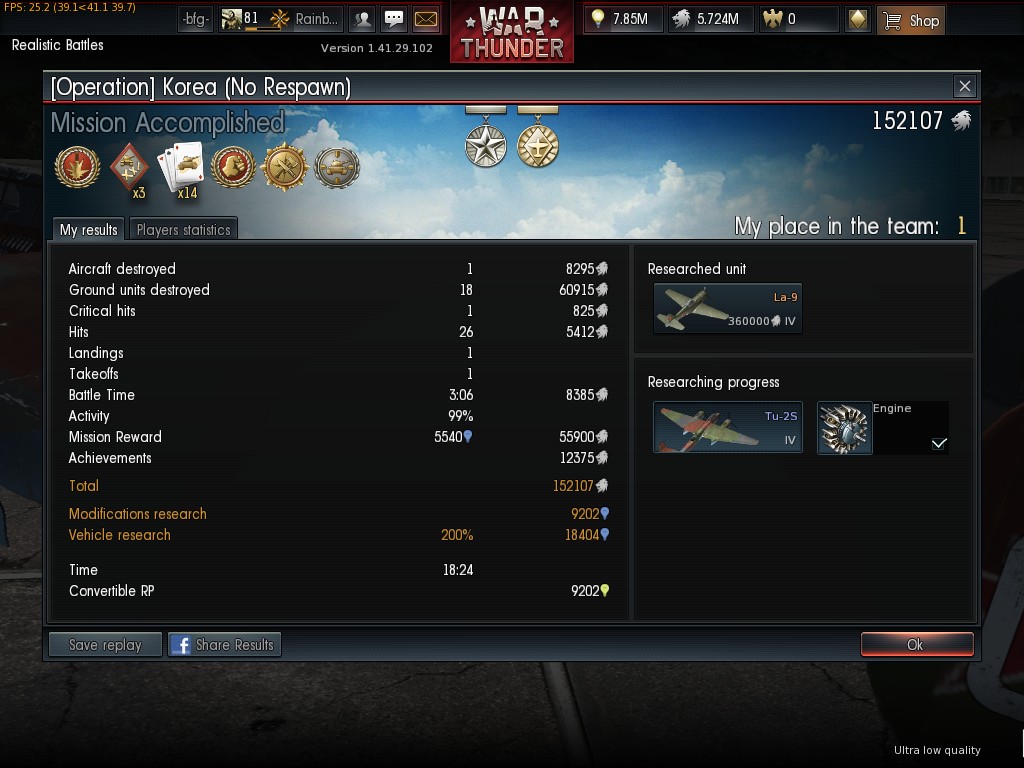This screenshot has width=1024, height=768.
Task: Open the mail envelope icon
Action: pos(426,20)
